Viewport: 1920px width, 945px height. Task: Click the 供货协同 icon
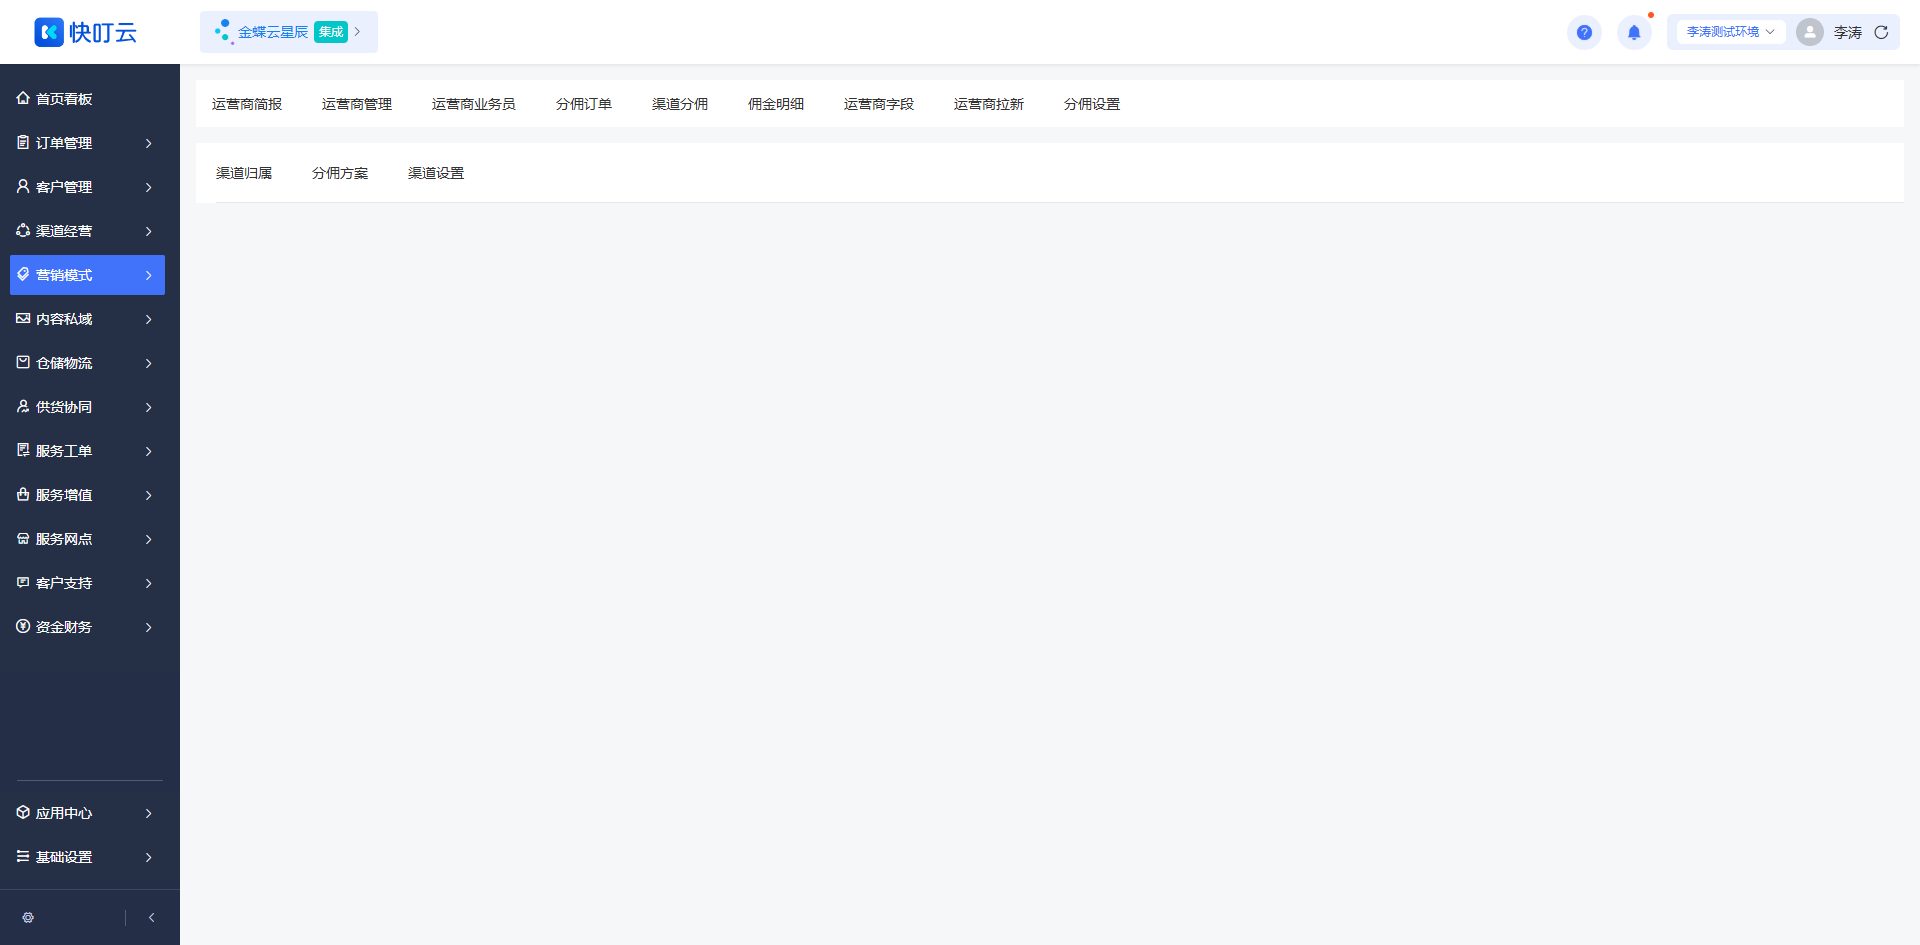pos(23,406)
